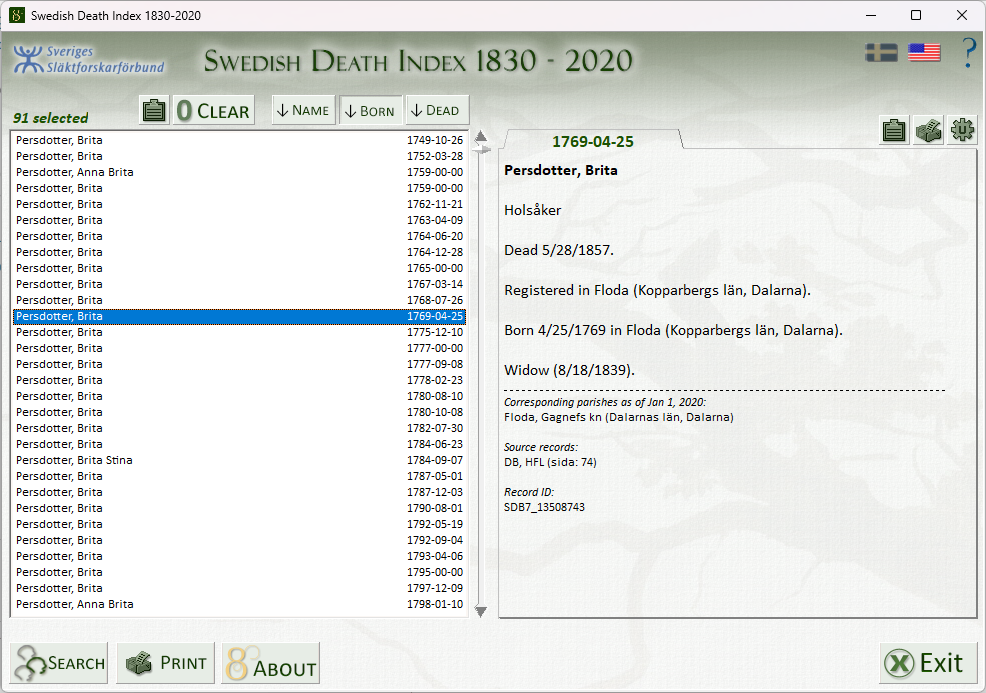Viewport: 986px width, 693px height.
Task: Select Persdotter, Brita born 1775-12-10
Action: click(240, 332)
